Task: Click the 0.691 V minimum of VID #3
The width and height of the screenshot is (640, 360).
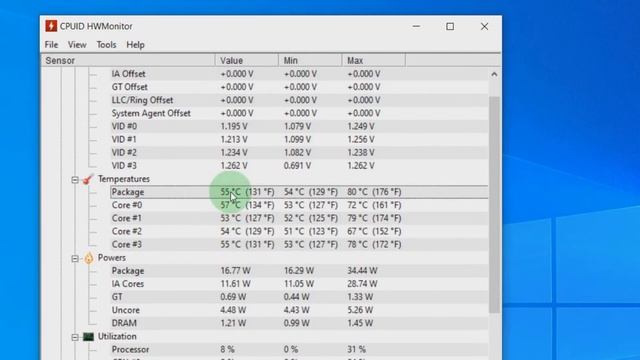Action: (x=297, y=166)
